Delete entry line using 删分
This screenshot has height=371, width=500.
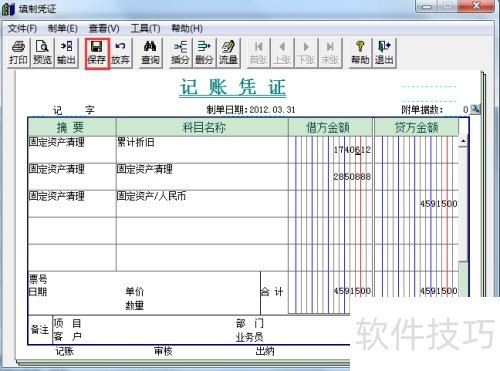point(204,53)
